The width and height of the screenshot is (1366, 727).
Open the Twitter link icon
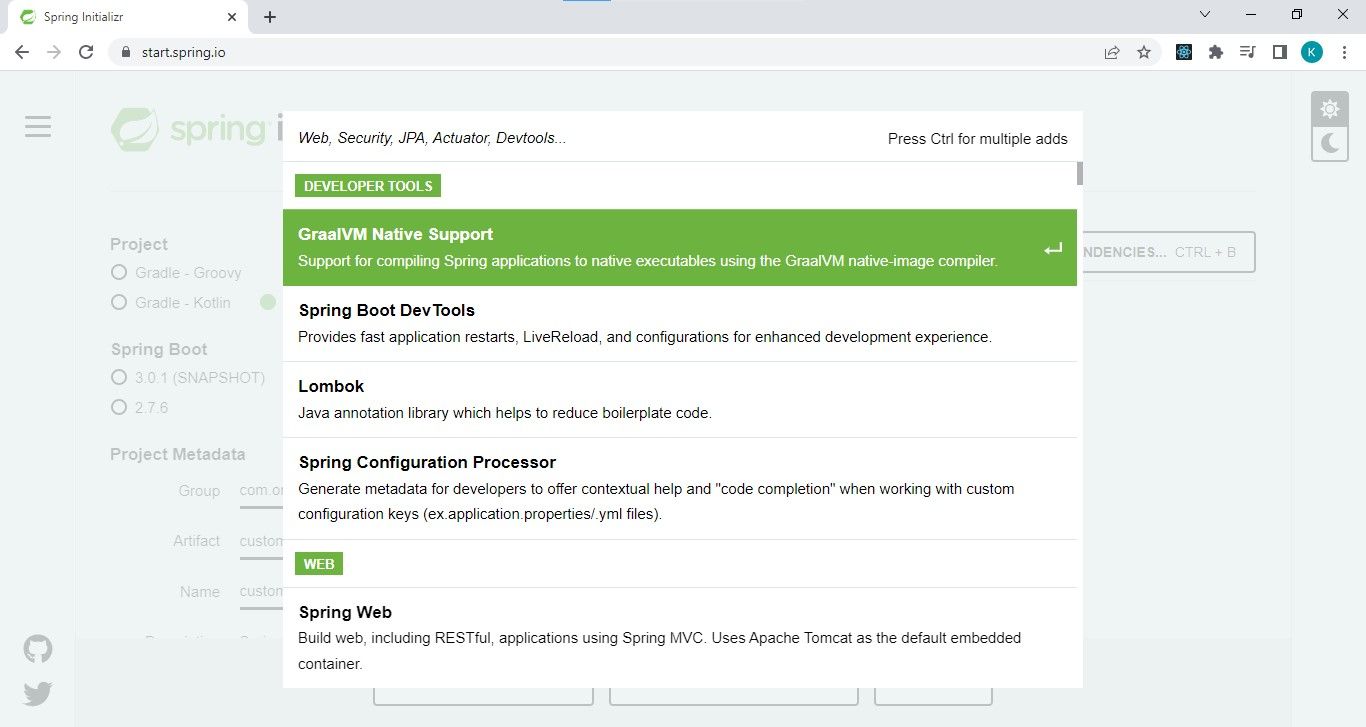coord(38,693)
